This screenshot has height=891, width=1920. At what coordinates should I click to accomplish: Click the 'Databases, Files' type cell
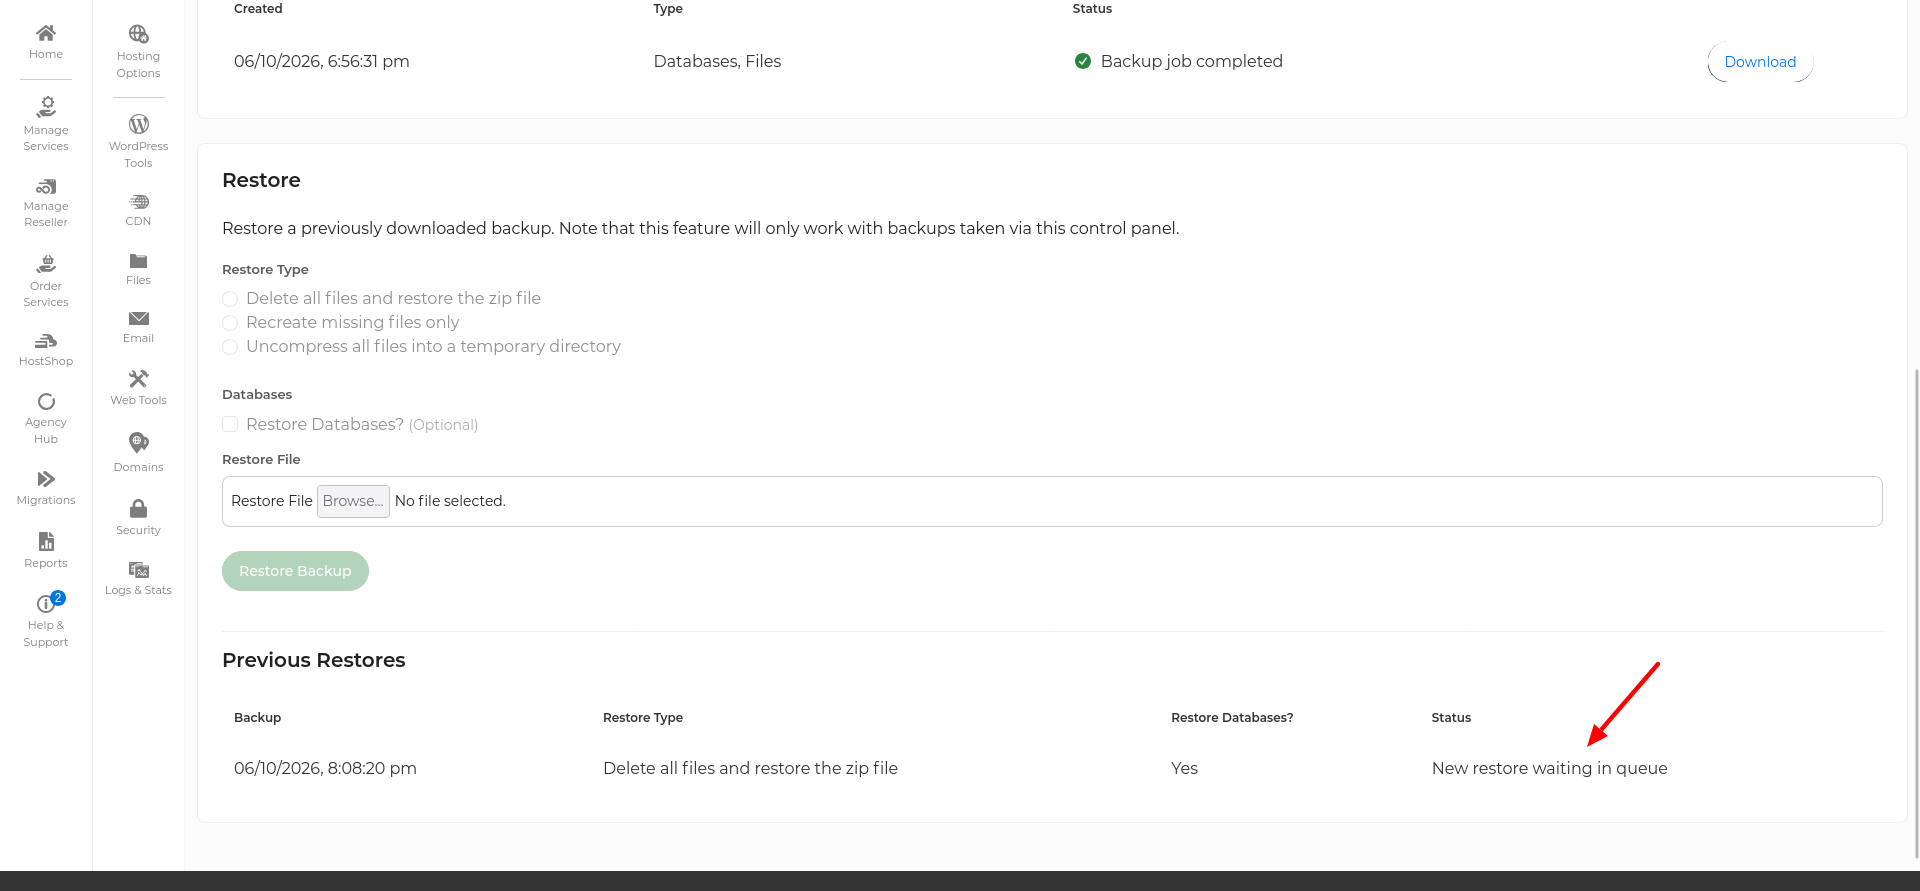(717, 61)
